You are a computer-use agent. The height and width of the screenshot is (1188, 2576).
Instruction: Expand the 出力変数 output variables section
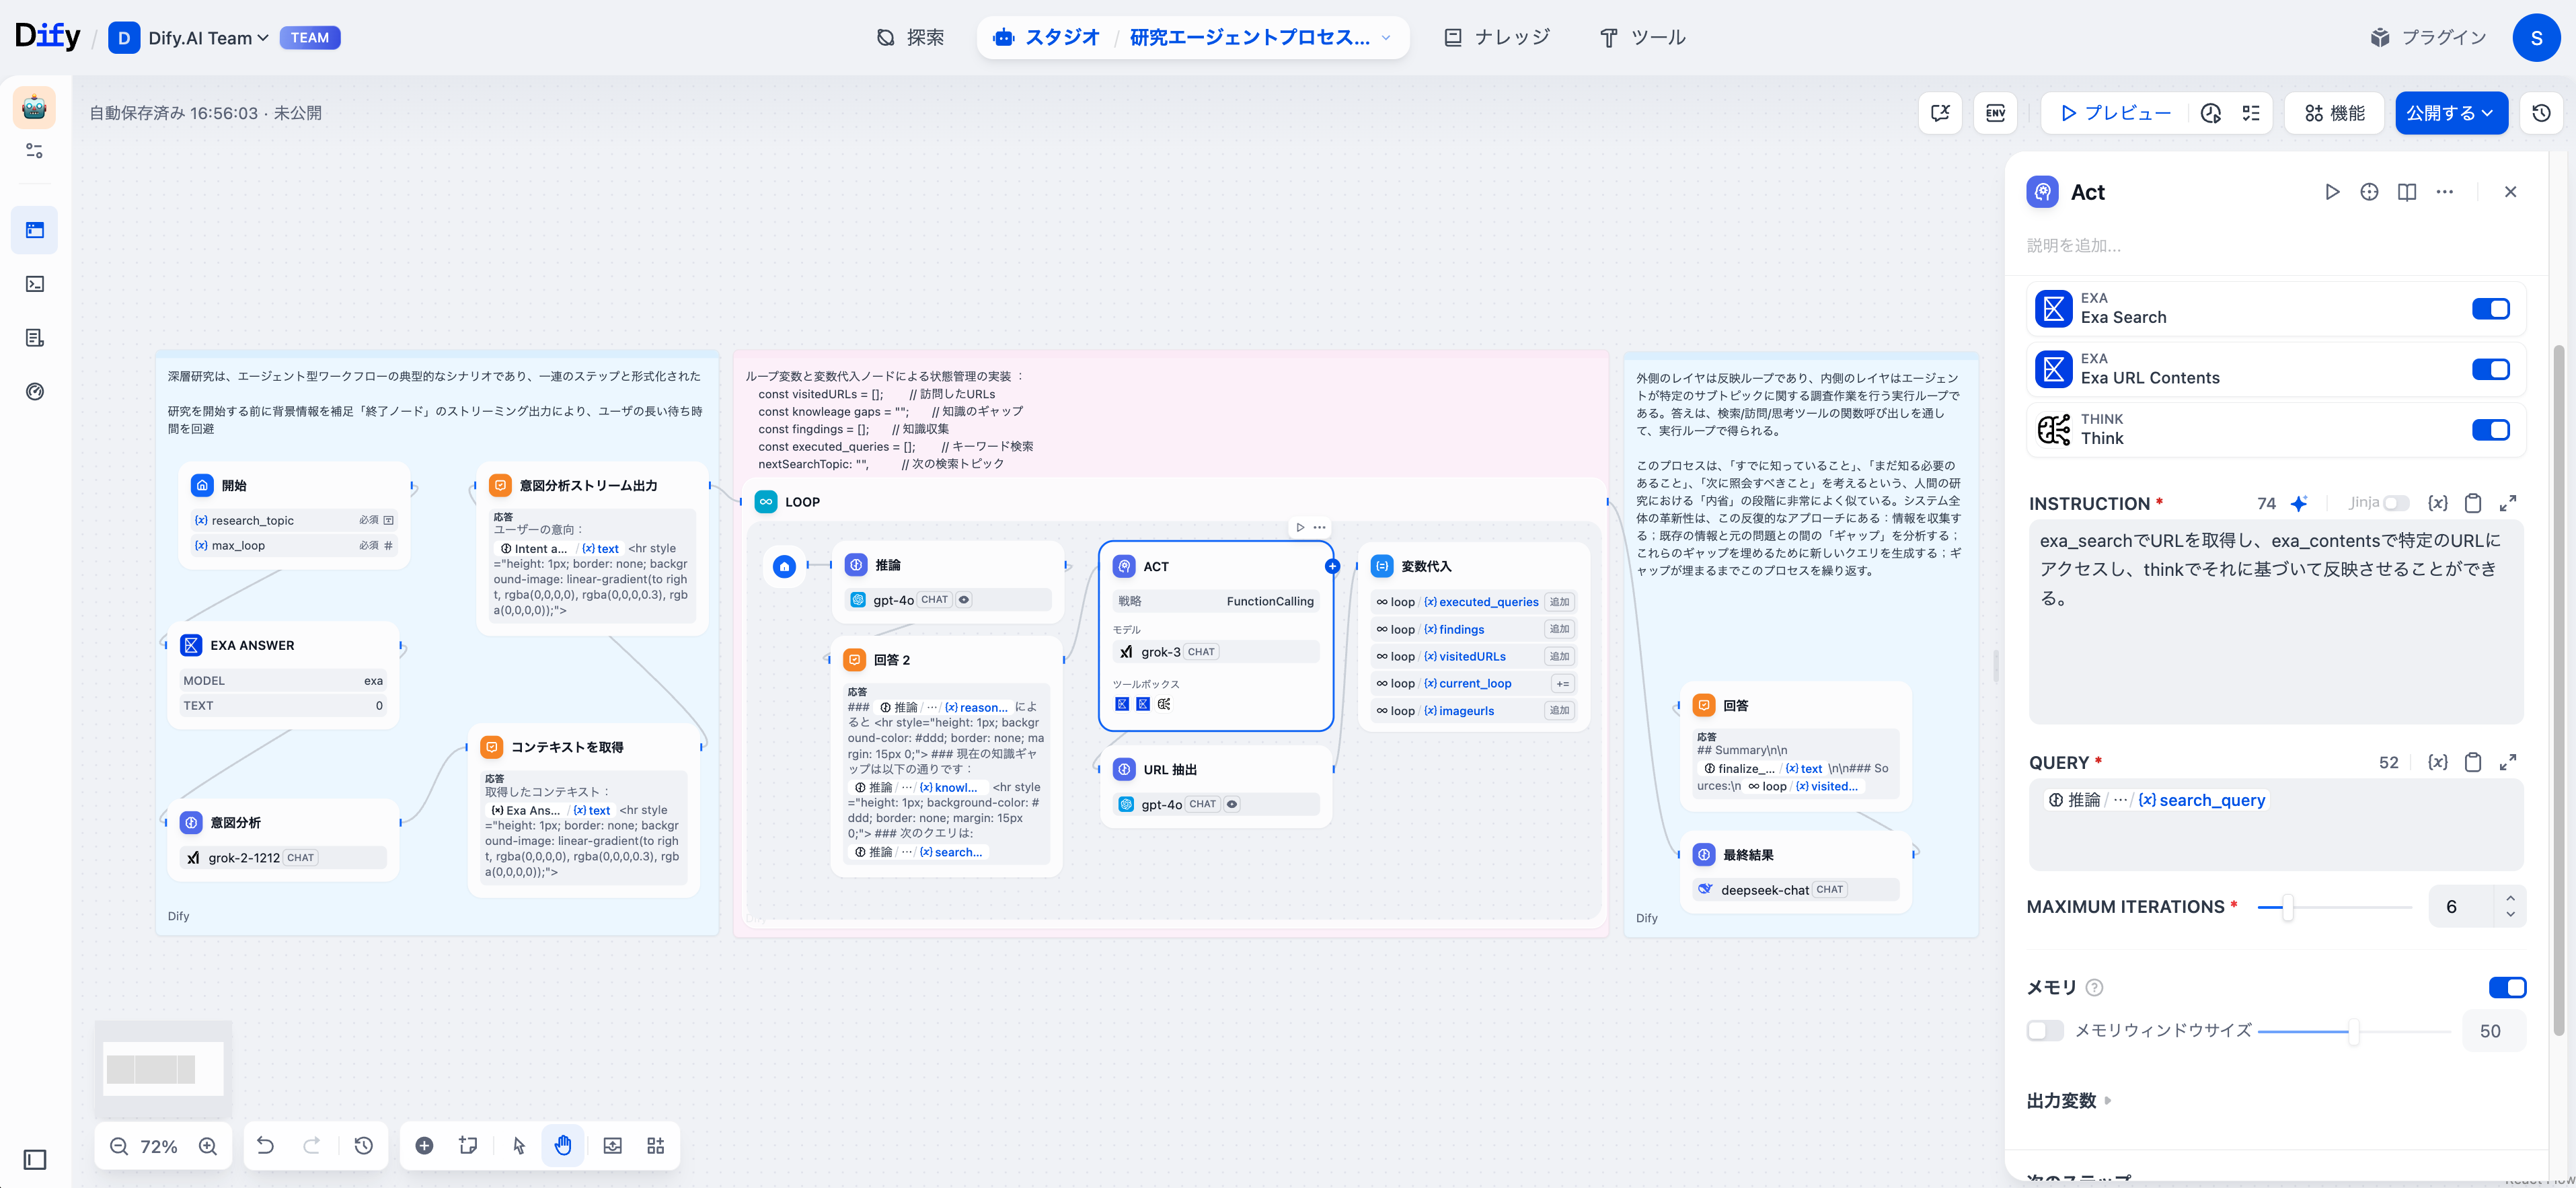[x=2068, y=1100]
